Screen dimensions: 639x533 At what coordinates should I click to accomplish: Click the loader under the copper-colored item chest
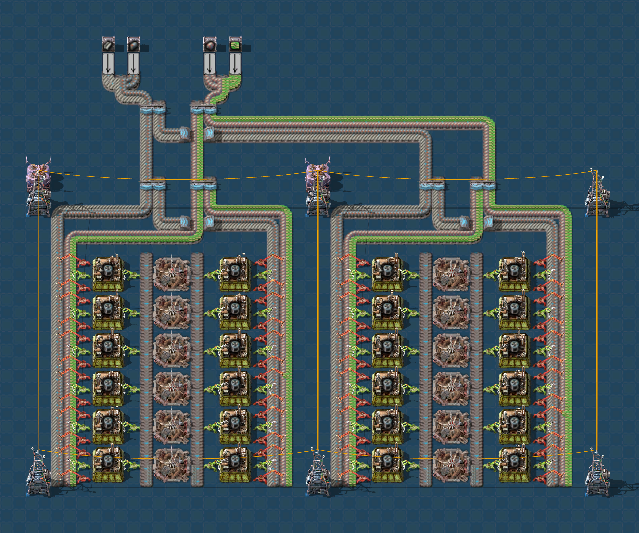(209, 64)
